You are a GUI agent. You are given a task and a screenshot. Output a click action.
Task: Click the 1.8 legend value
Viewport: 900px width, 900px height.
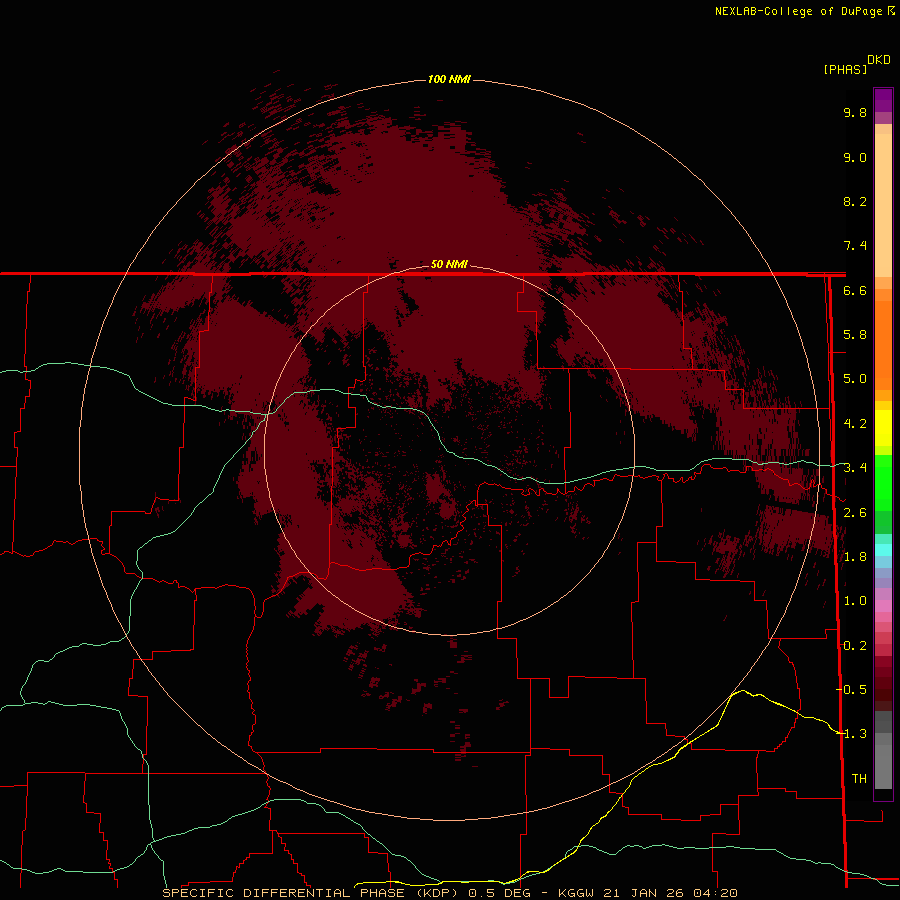point(855,557)
